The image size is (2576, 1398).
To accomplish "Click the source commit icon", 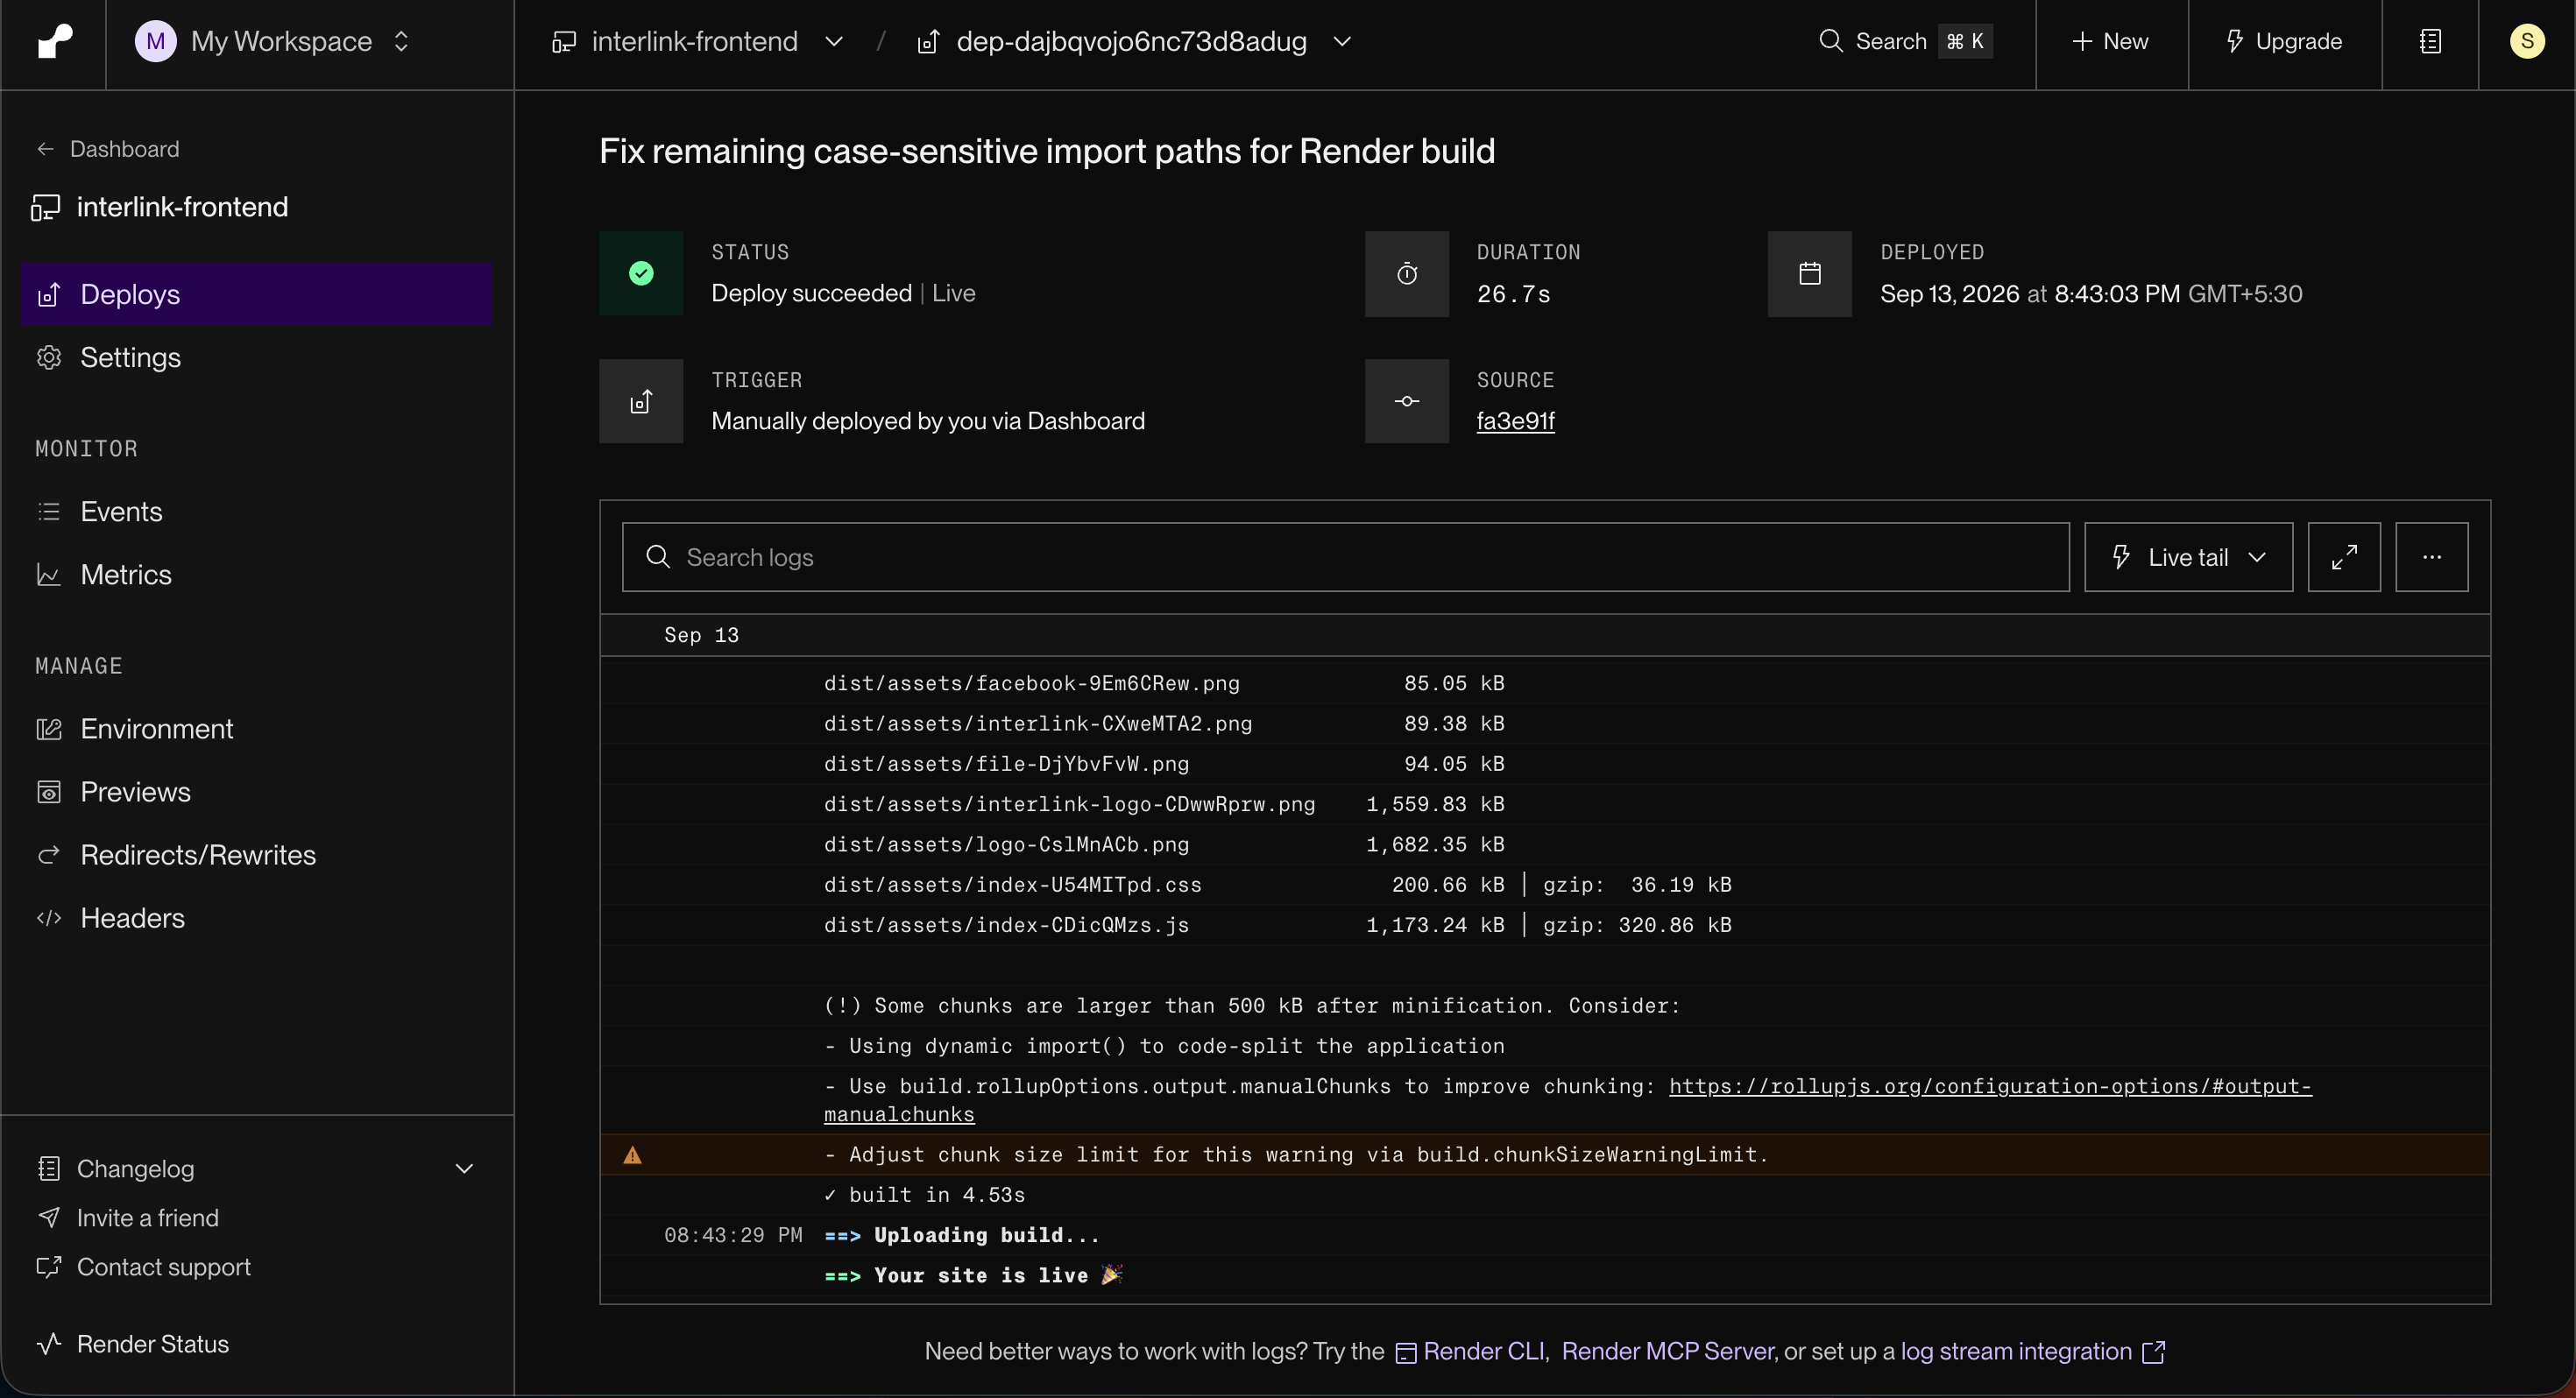I will pyautogui.click(x=1407, y=401).
